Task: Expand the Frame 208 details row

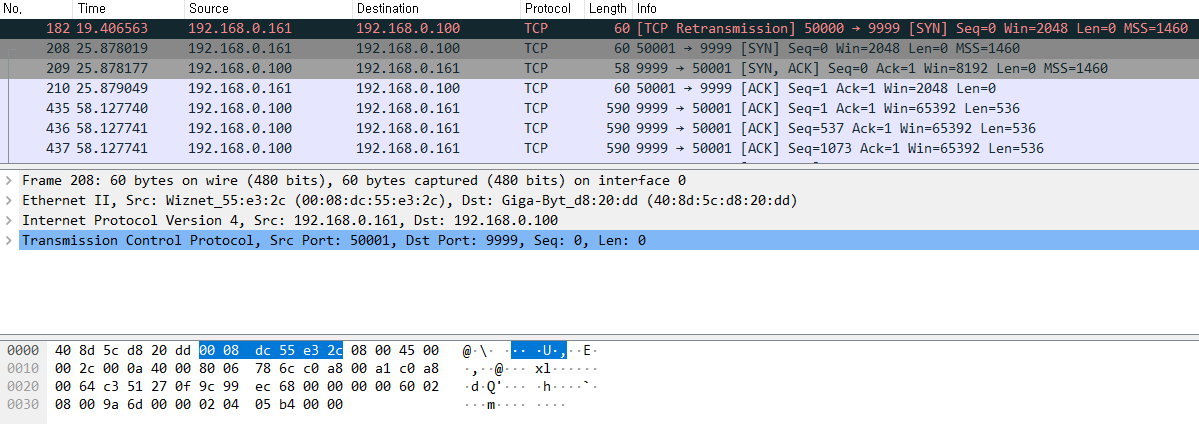Action: pos(8,181)
